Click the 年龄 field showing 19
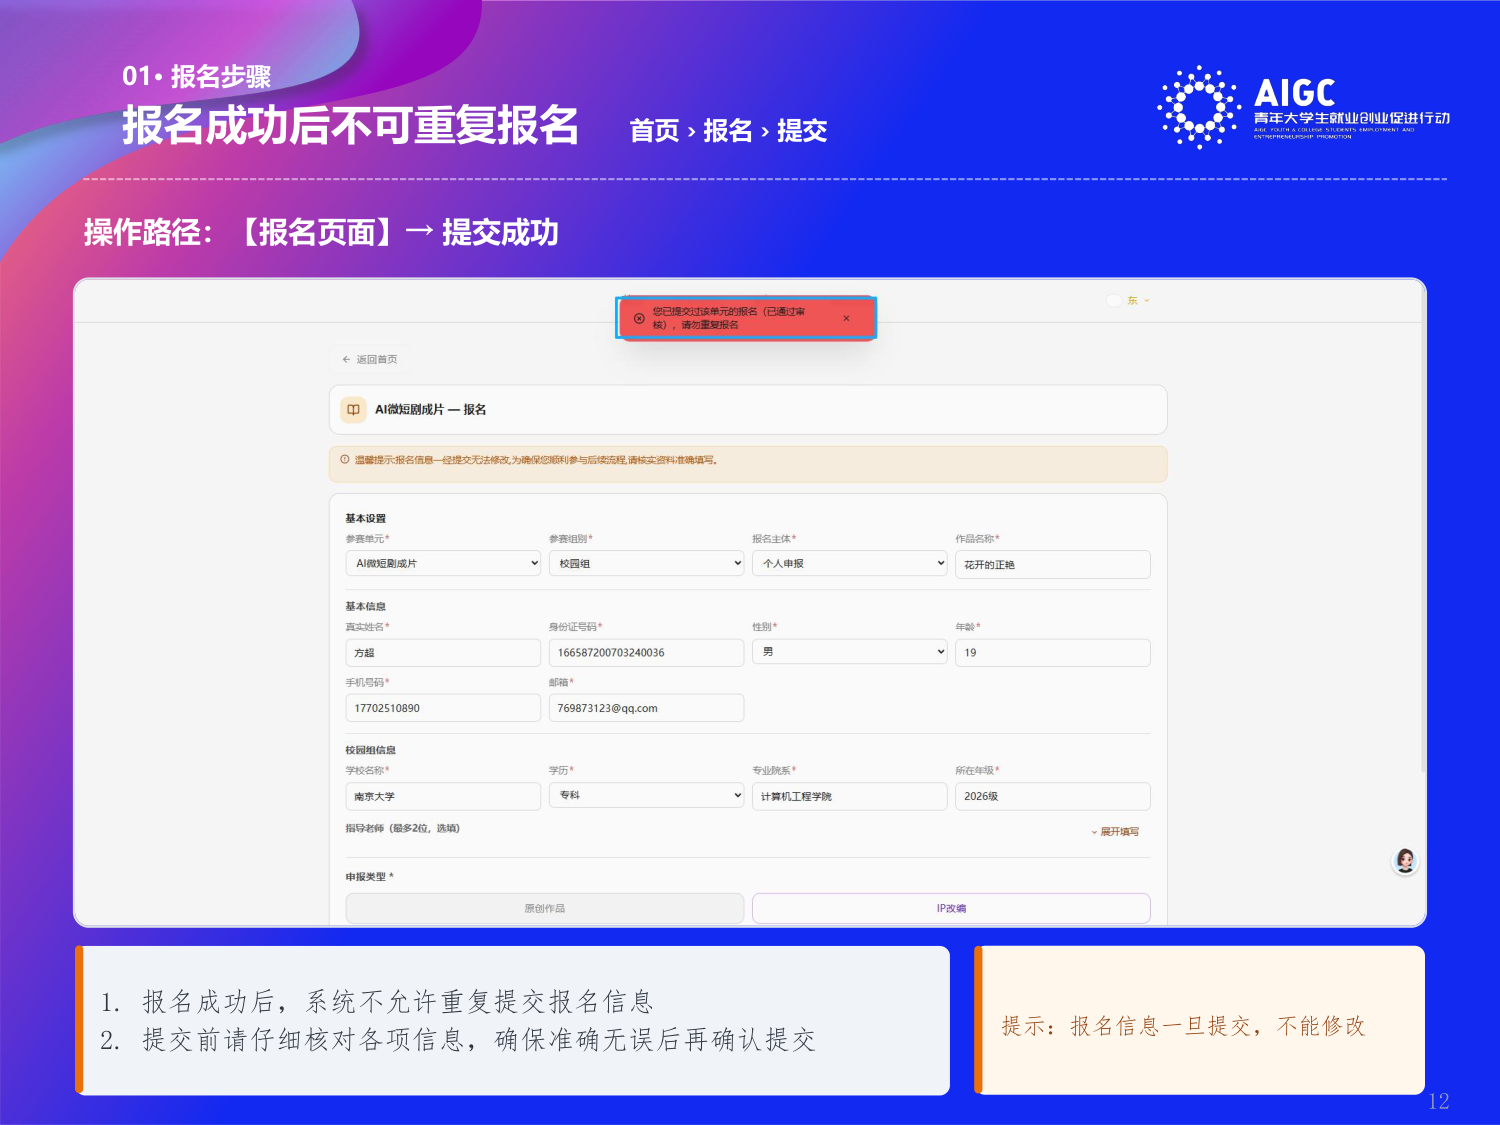 [x=1053, y=652]
